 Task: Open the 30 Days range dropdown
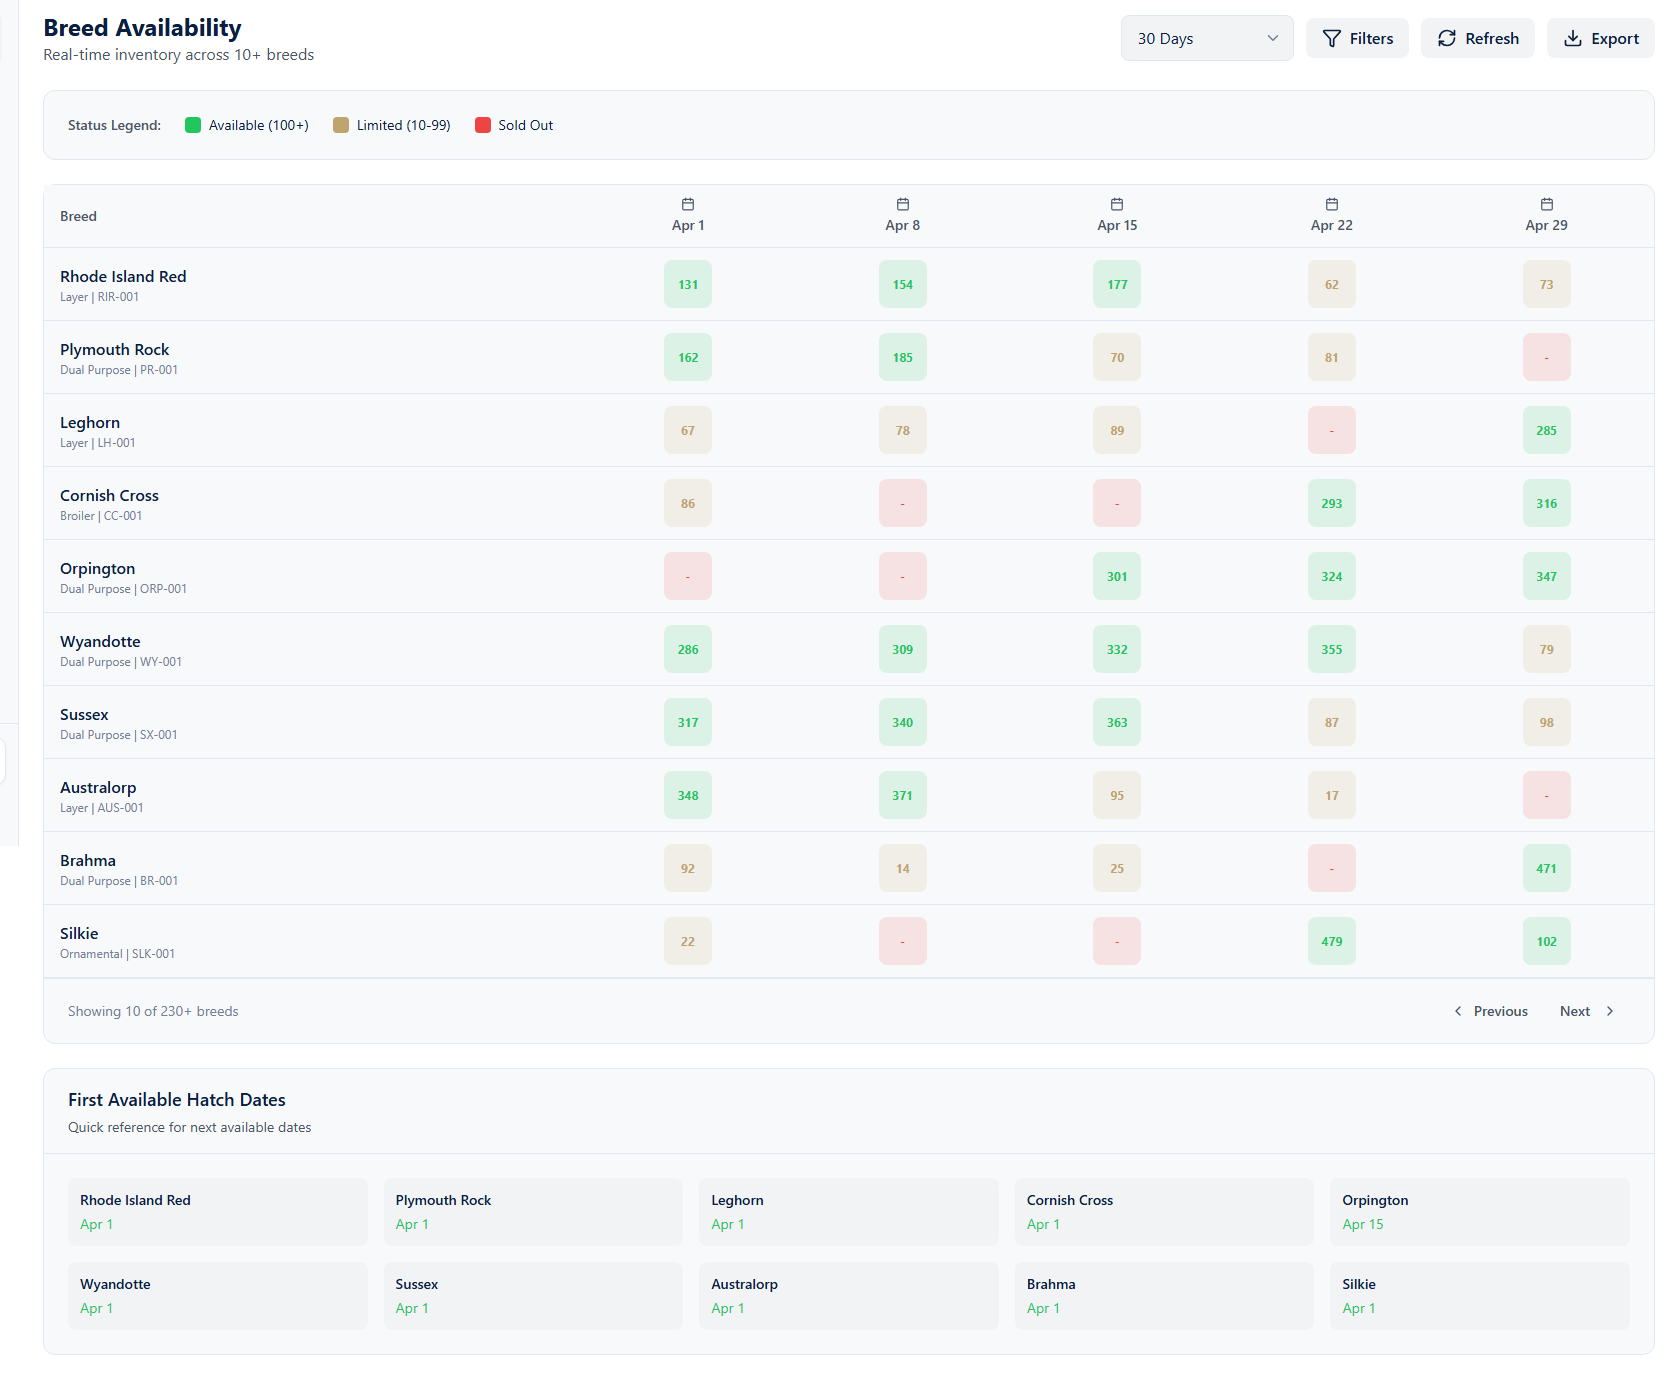point(1206,39)
